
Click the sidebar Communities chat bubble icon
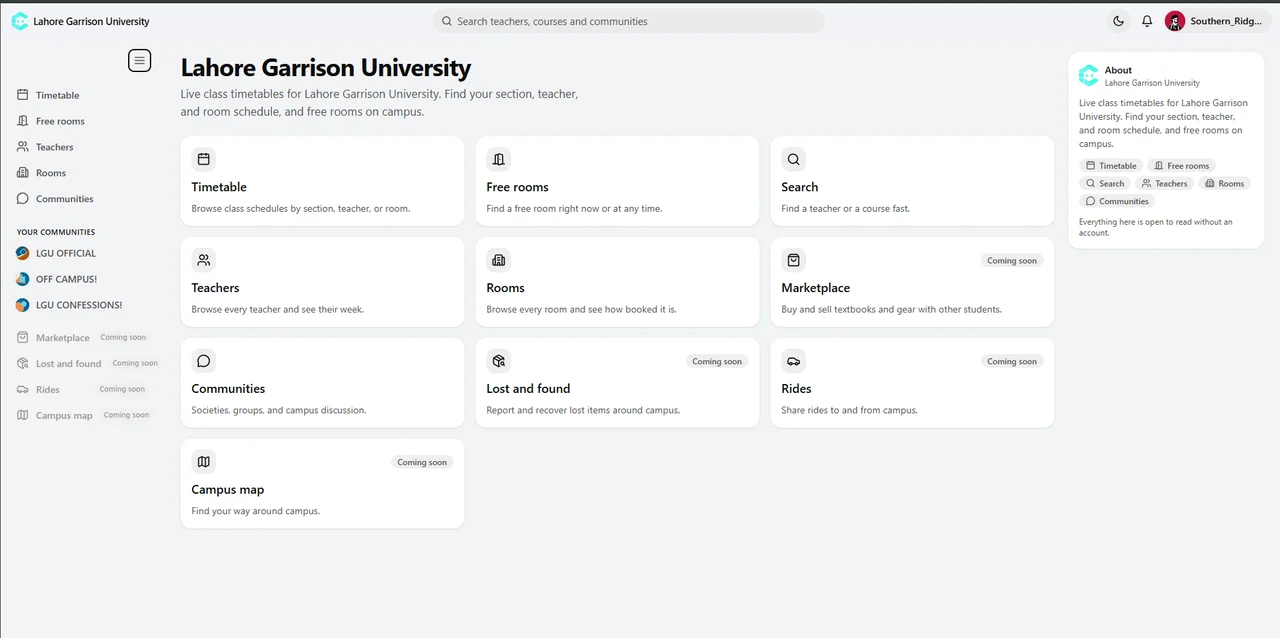[23, 199]
